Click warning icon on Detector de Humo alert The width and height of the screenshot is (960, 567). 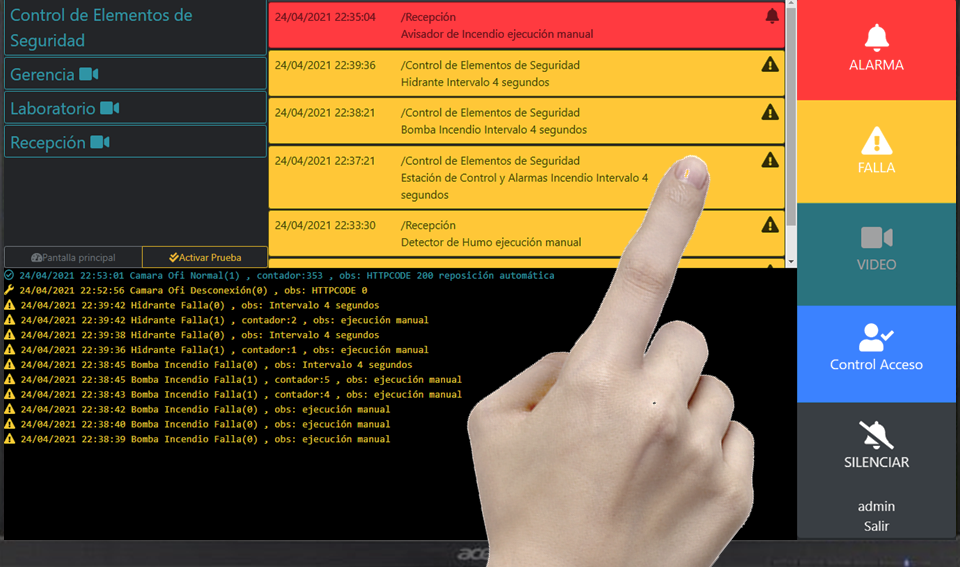[x=770, y=225]
